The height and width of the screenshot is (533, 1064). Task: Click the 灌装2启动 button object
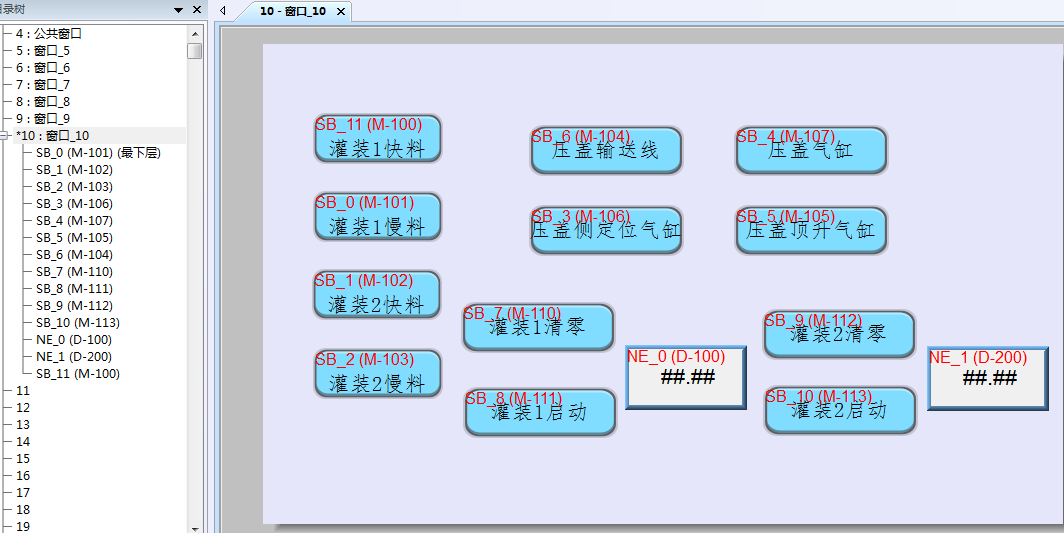click(840, 411)
